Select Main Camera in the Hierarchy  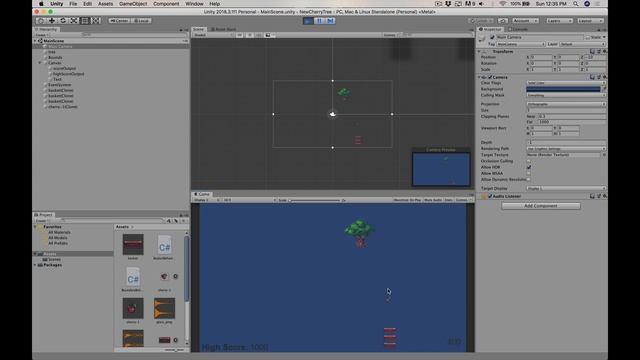(x=60, y=47)
